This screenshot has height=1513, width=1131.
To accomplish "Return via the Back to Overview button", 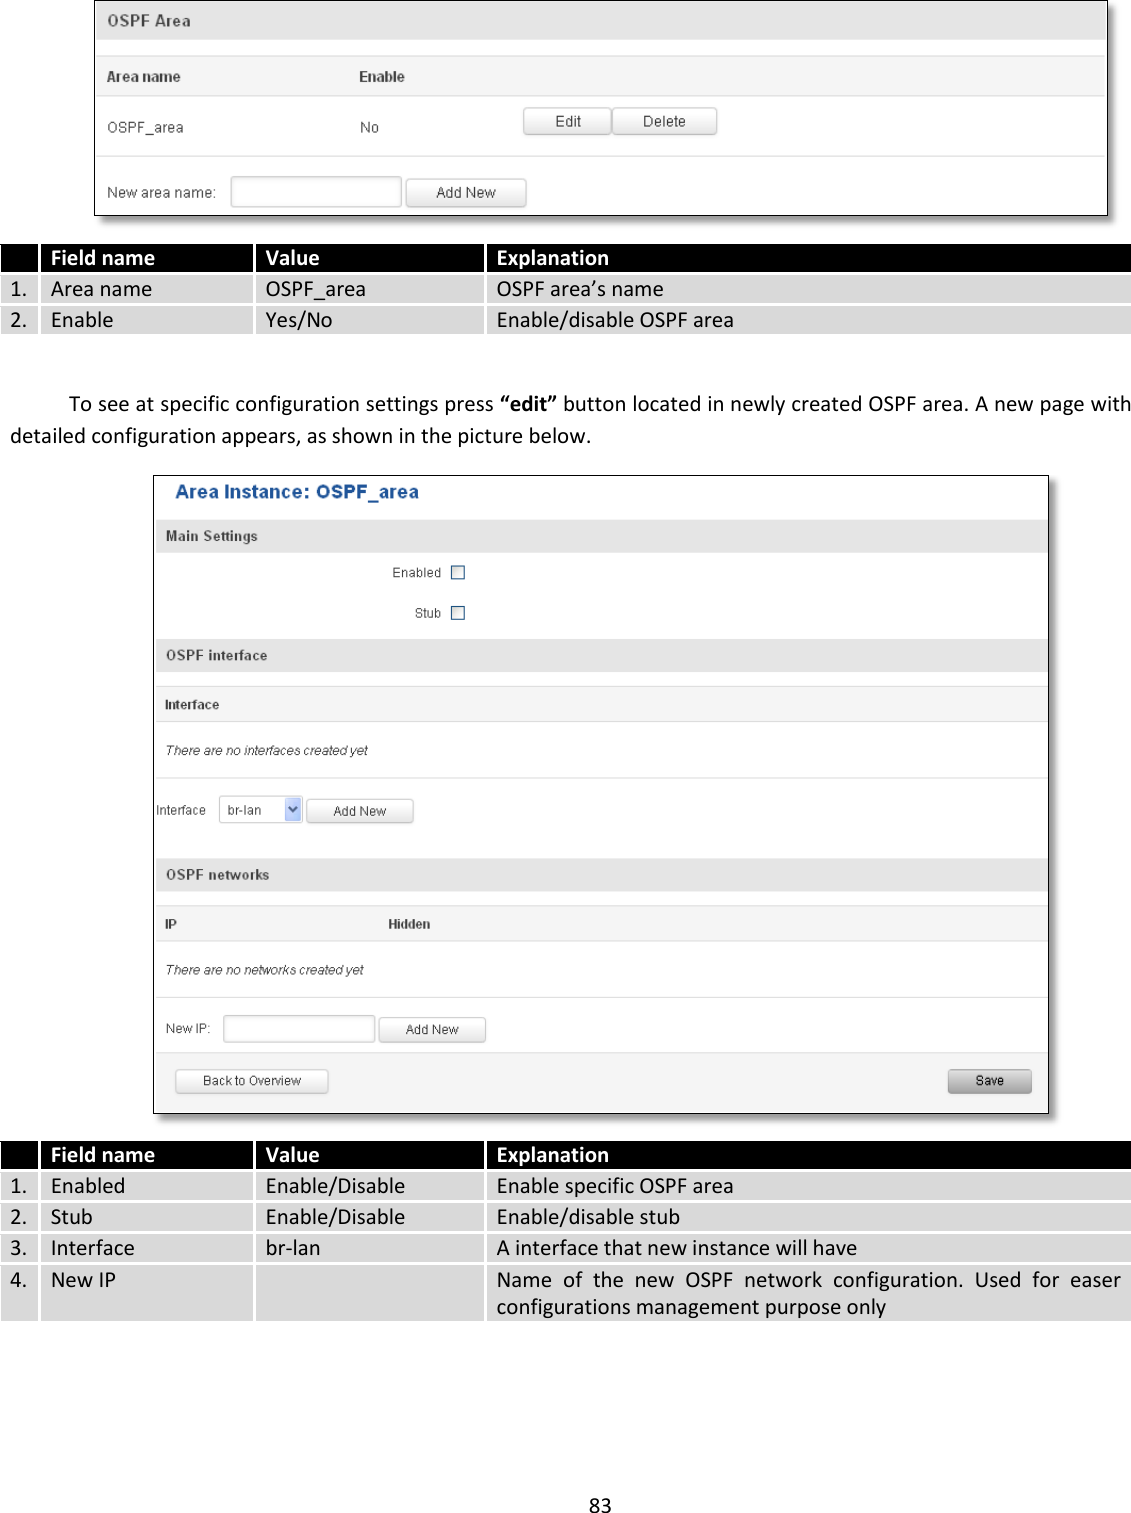I will (251, 1080).
